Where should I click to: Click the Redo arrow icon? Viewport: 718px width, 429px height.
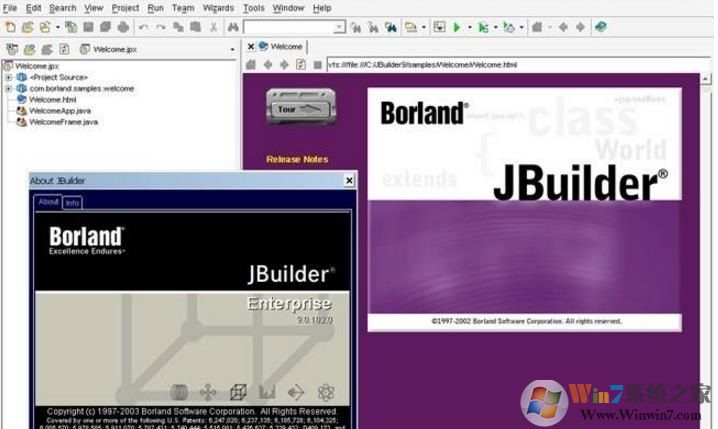click(x=161, y=27)
